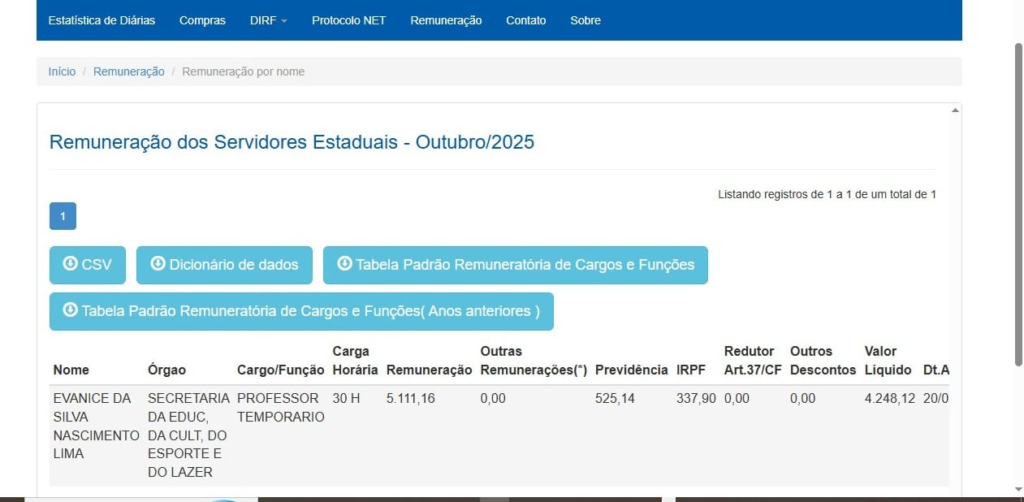Click the Valor Líquido column header
The image size is (1024, 502).
pos(888,360)
